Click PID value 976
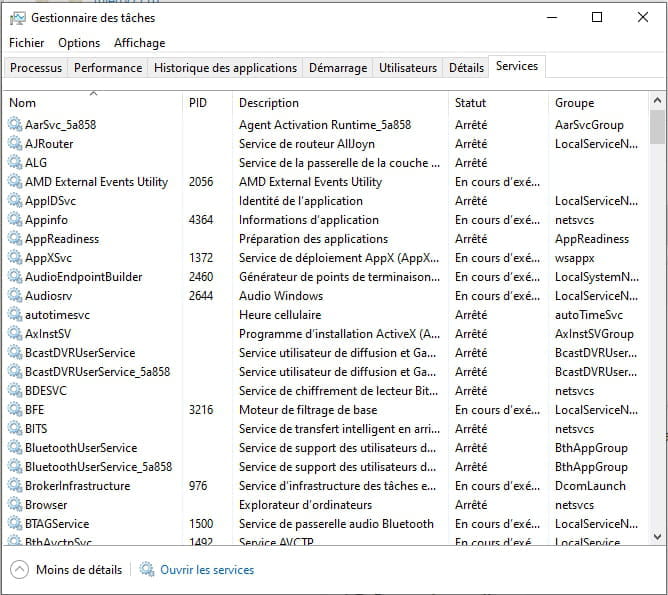This screenshot has height=595, width=668. 198,486
